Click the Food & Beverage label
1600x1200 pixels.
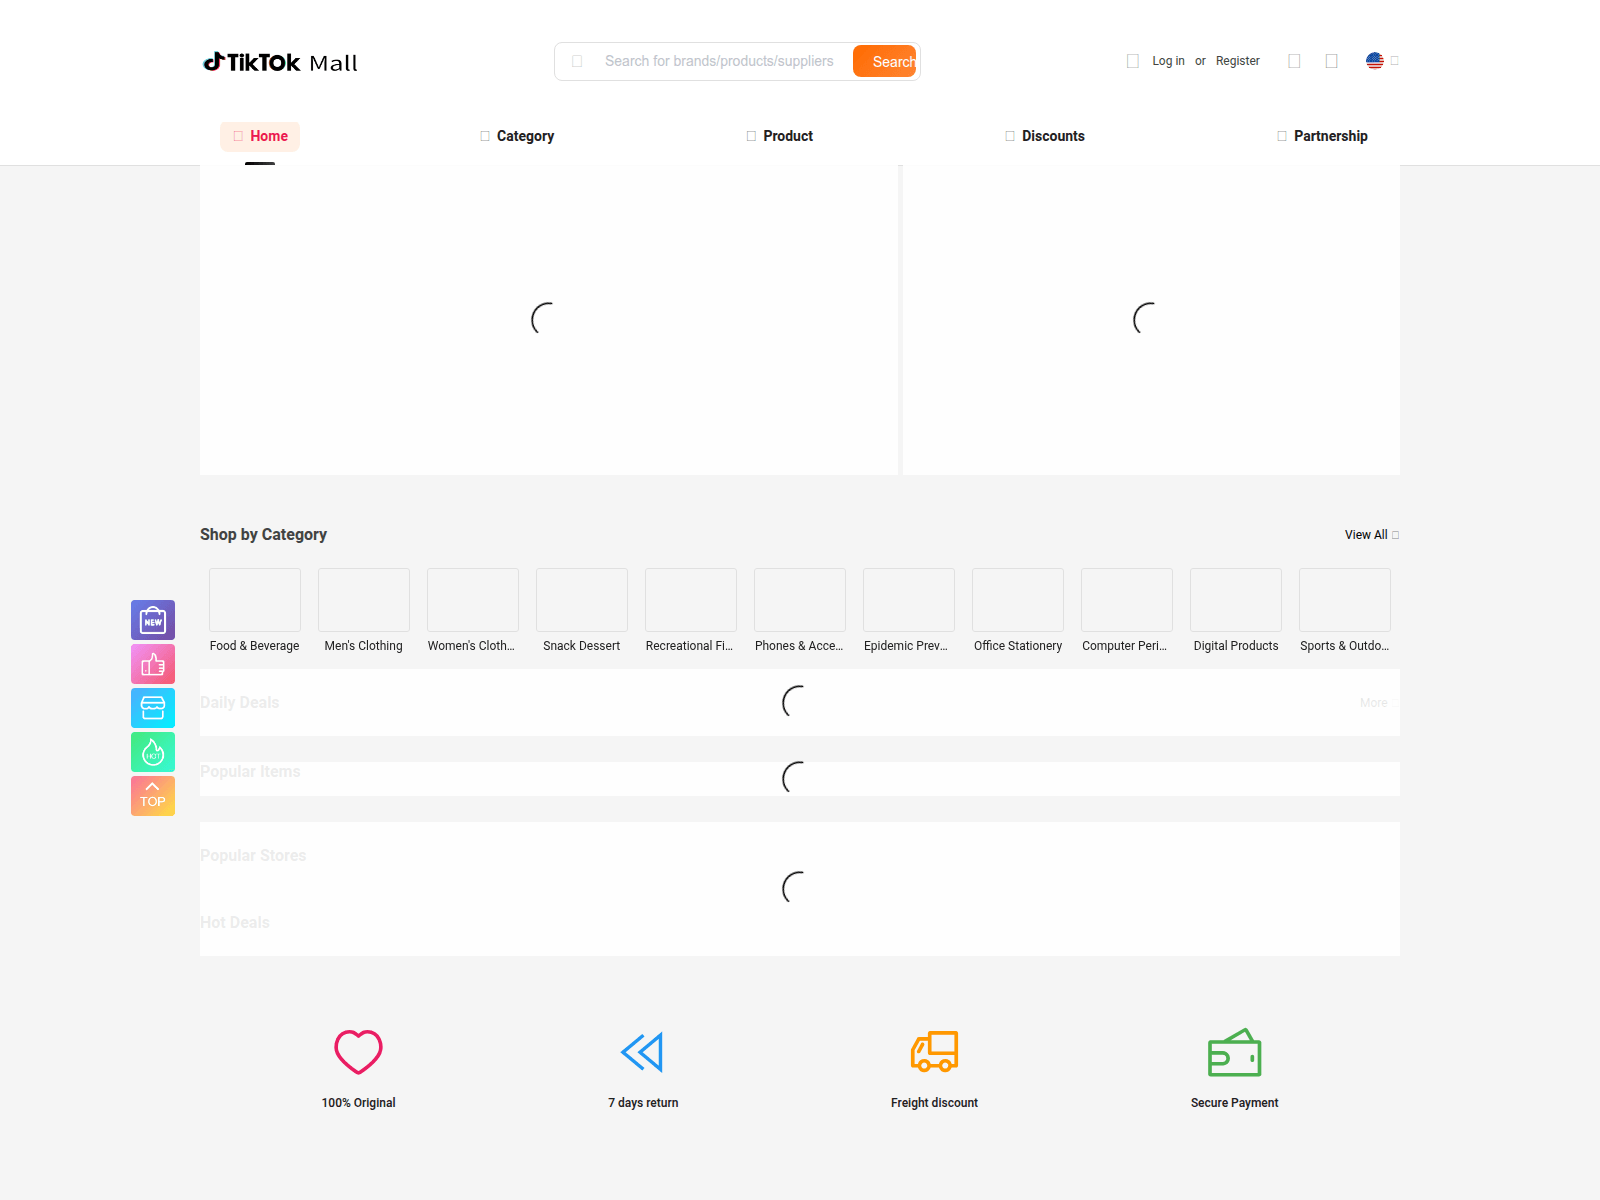pyautogui.click(x=255, y=646)
